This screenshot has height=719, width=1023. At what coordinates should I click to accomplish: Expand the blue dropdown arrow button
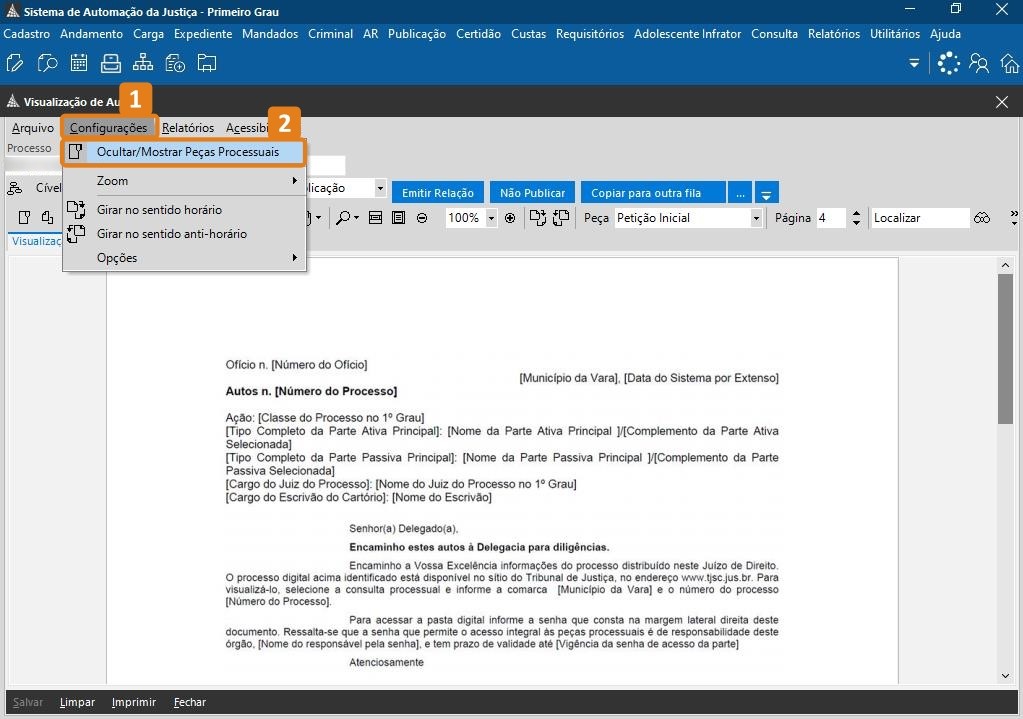[767, 193]
